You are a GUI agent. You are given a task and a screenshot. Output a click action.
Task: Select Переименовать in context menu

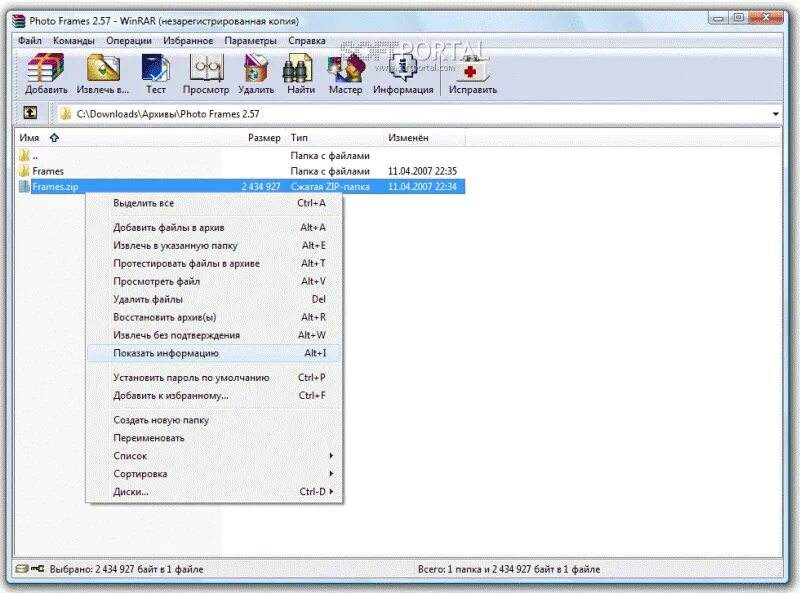click(x=214, y=437)
